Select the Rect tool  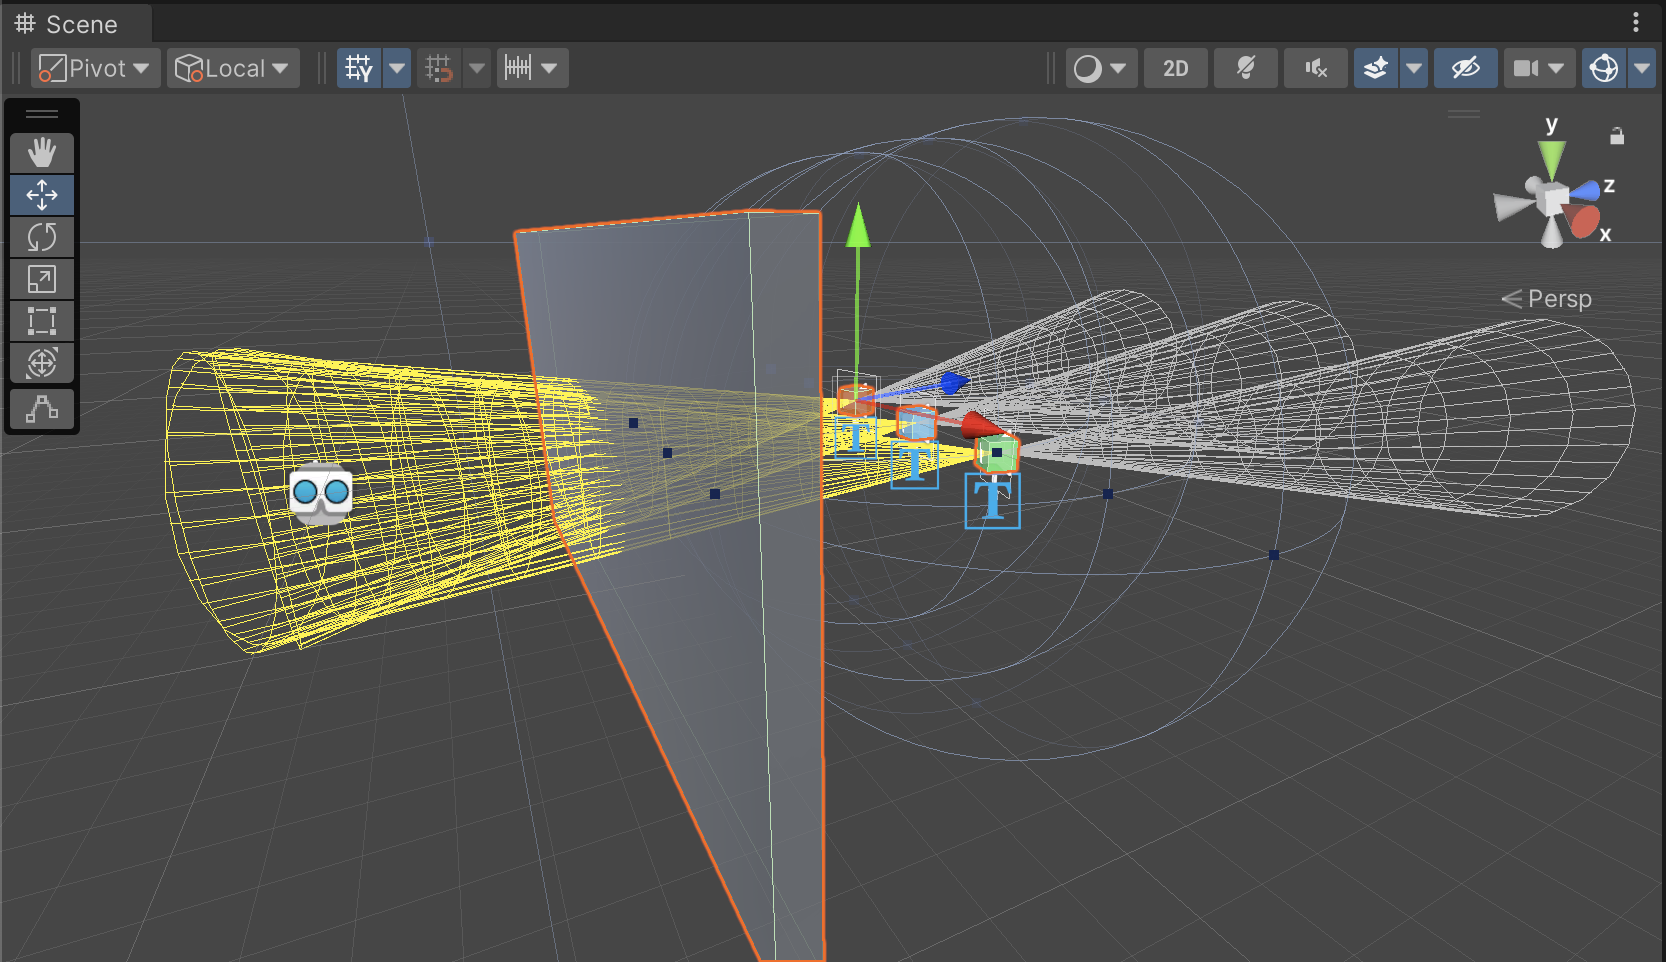pyautogui.click(x=42, y=321)
